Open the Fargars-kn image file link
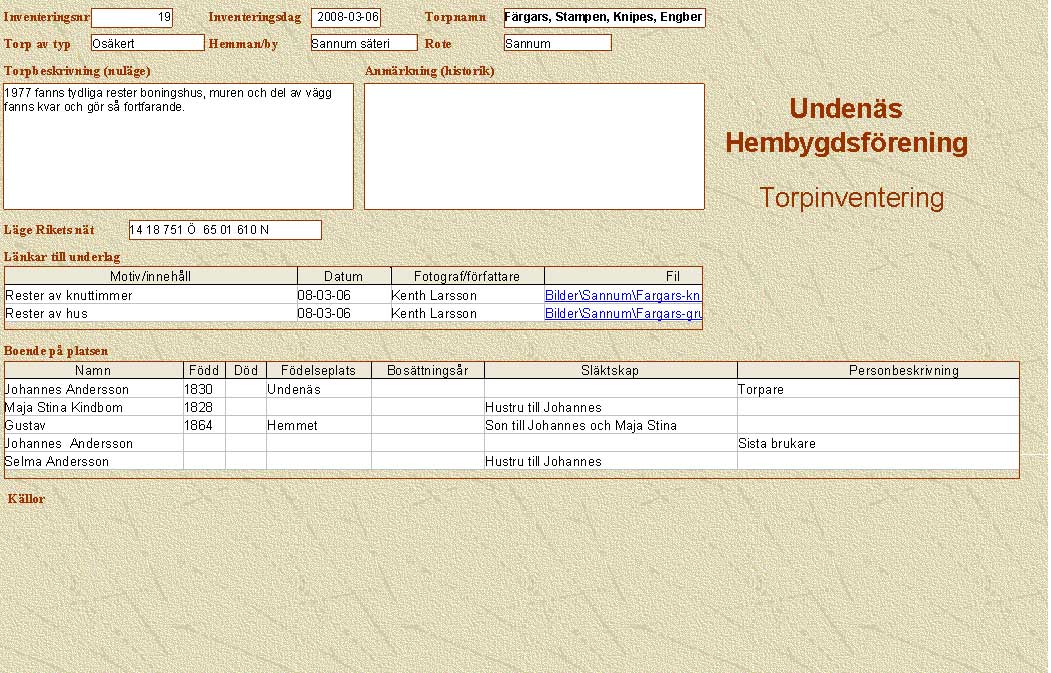This screenshot has width=1051, height=673. (622, 296)
